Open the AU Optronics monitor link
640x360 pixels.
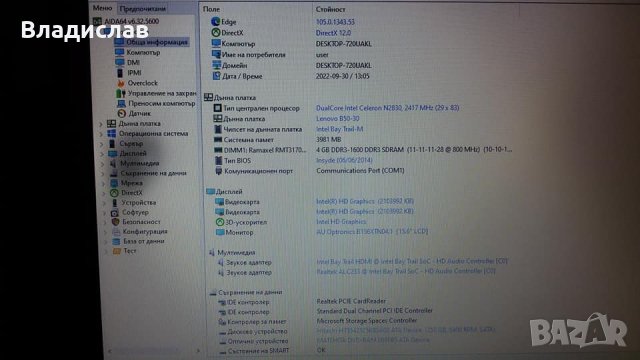coord(372,231)
